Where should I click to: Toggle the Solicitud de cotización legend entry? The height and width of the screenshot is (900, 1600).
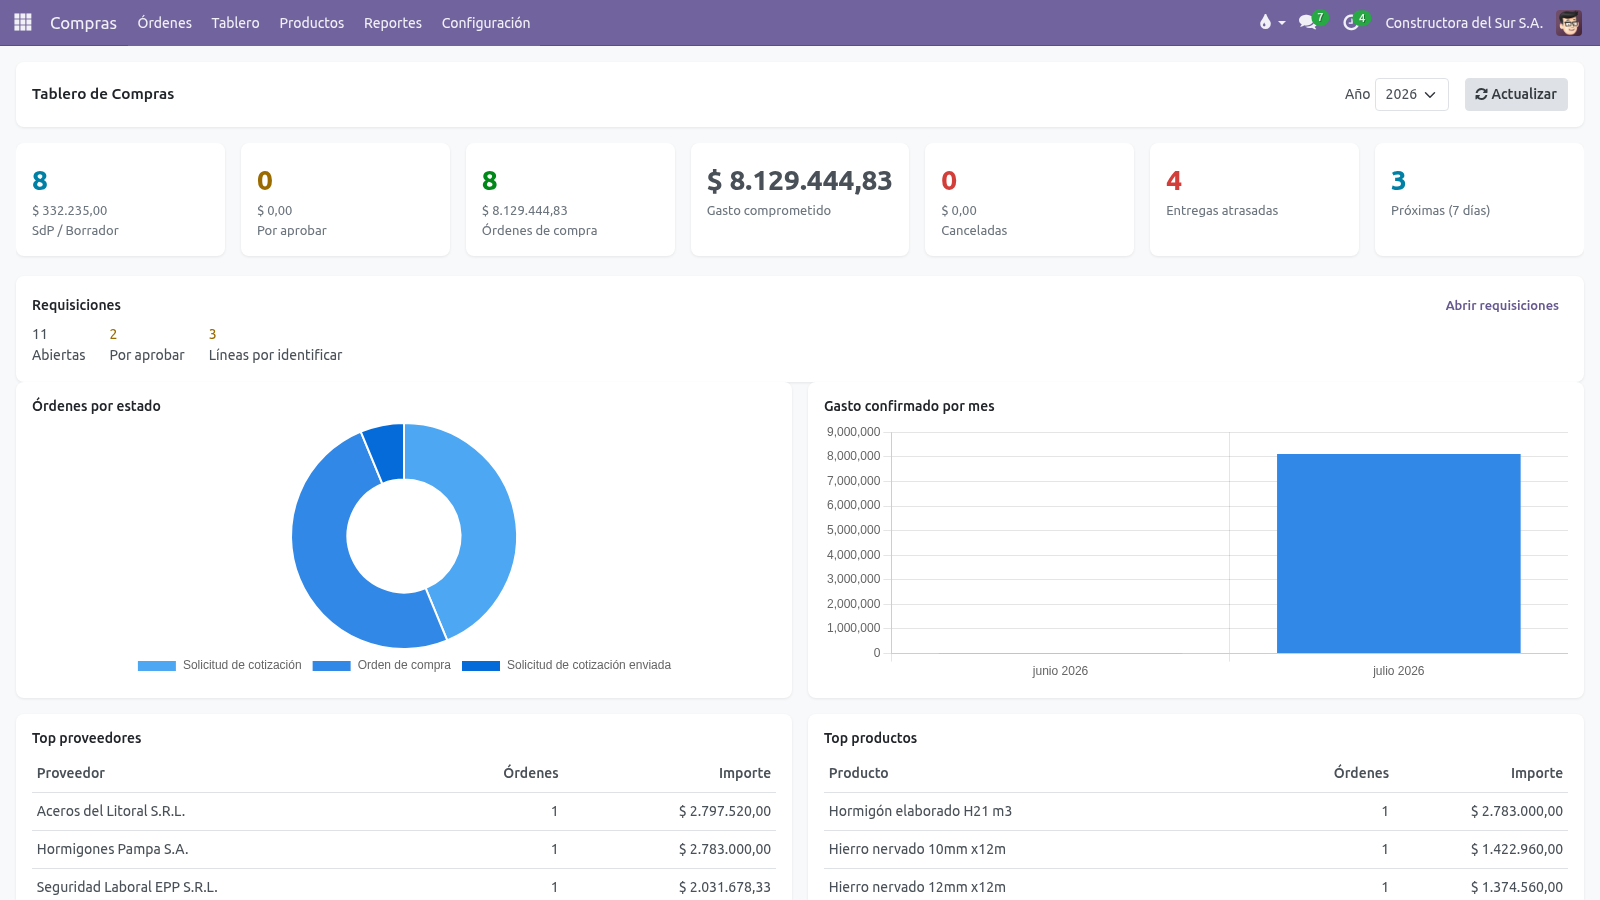pos(220,665)
